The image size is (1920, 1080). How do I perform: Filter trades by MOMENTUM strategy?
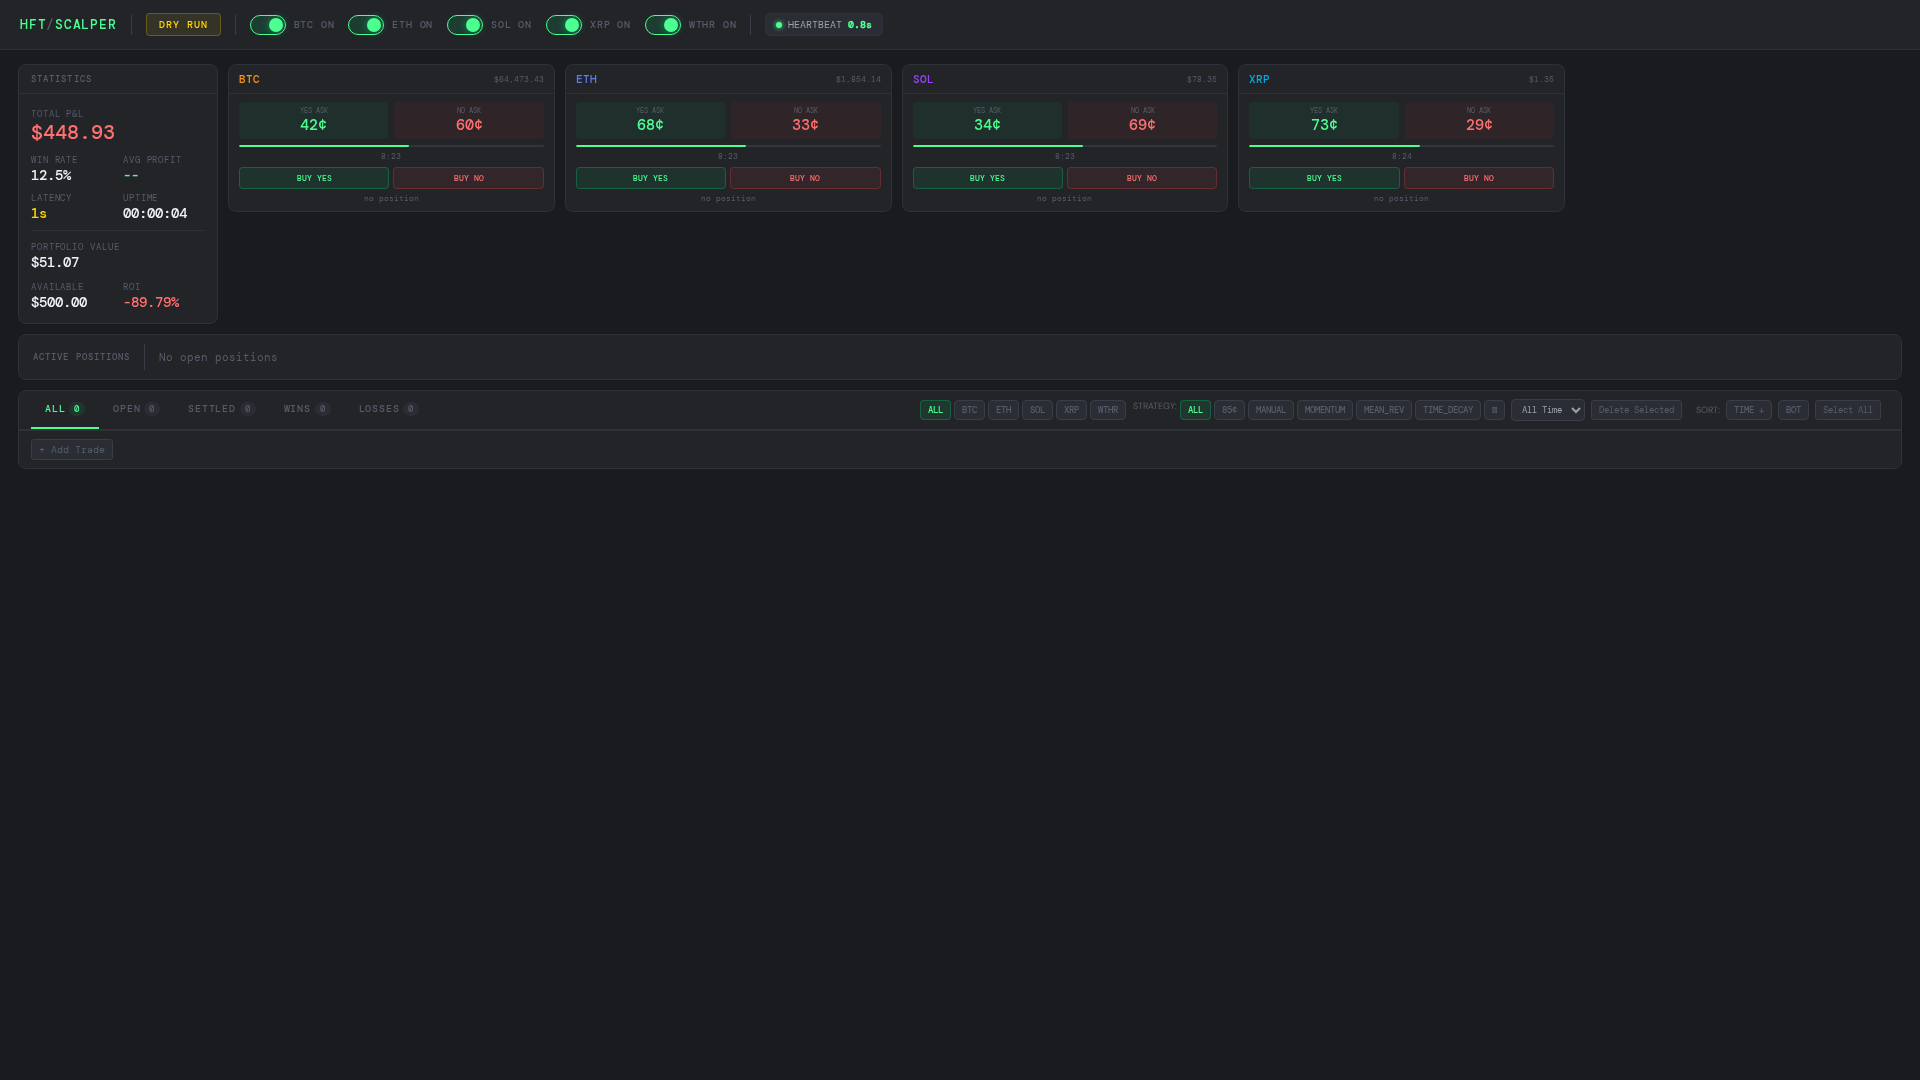click(1324, 410)
